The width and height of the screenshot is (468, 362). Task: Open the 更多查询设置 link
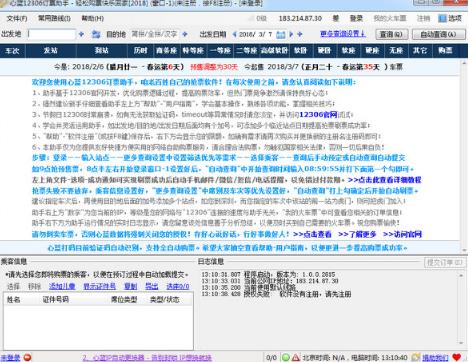pos(343,34)
